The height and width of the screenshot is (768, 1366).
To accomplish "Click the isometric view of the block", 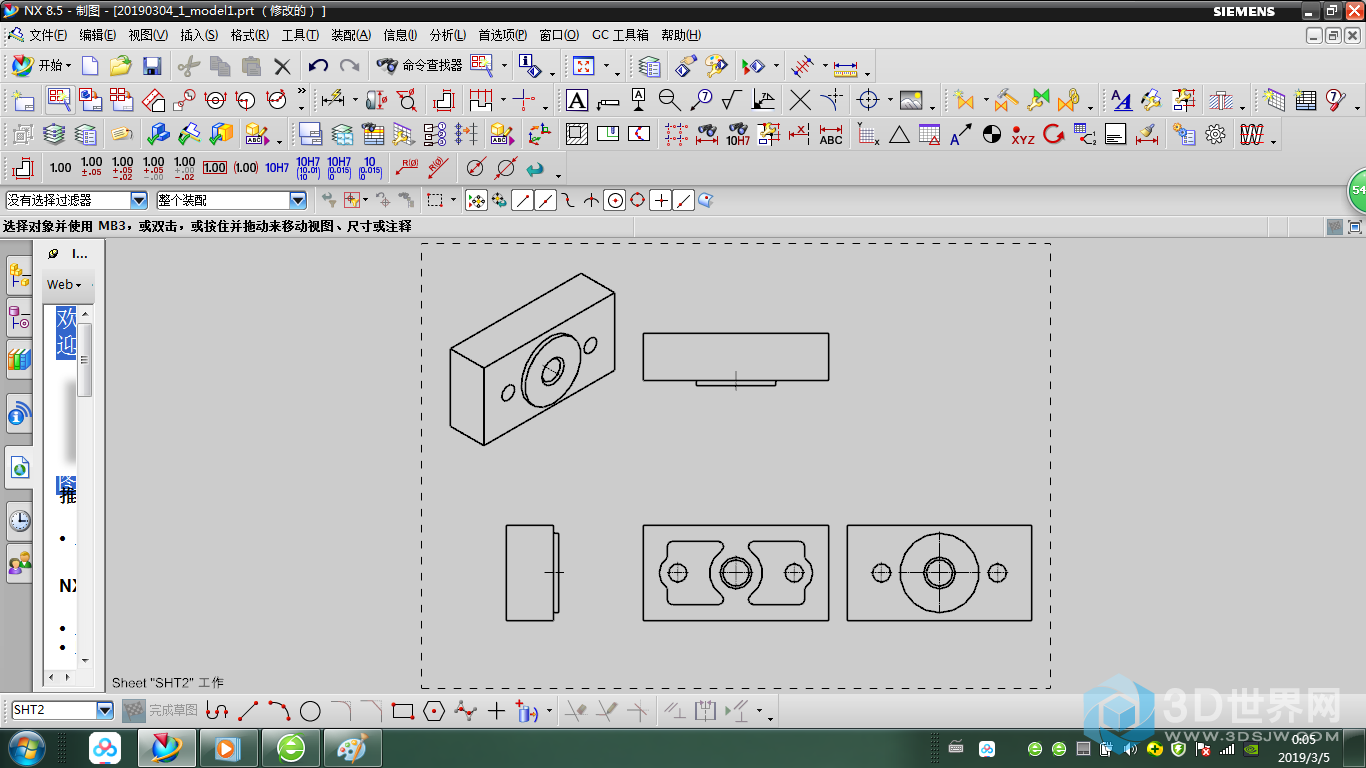I will 532,359.
